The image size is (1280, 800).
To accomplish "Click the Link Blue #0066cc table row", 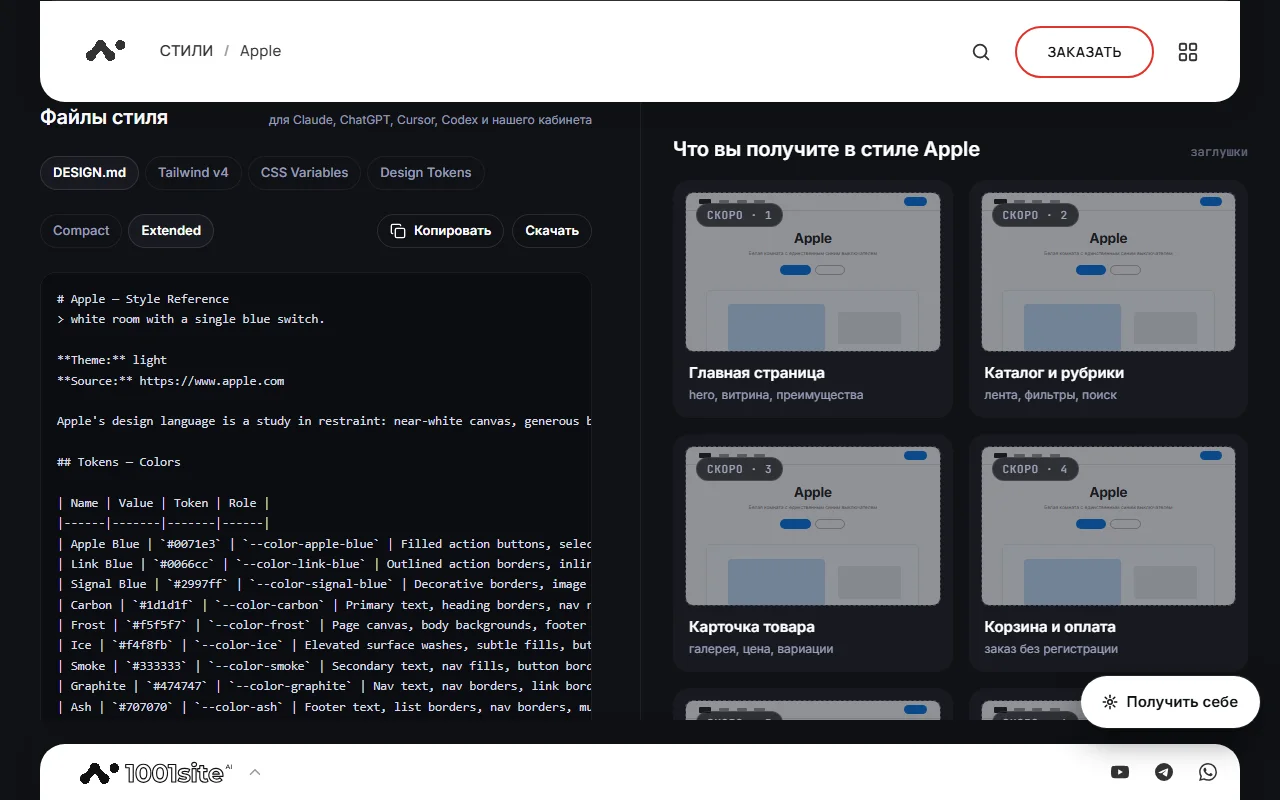I will point(324,564).
